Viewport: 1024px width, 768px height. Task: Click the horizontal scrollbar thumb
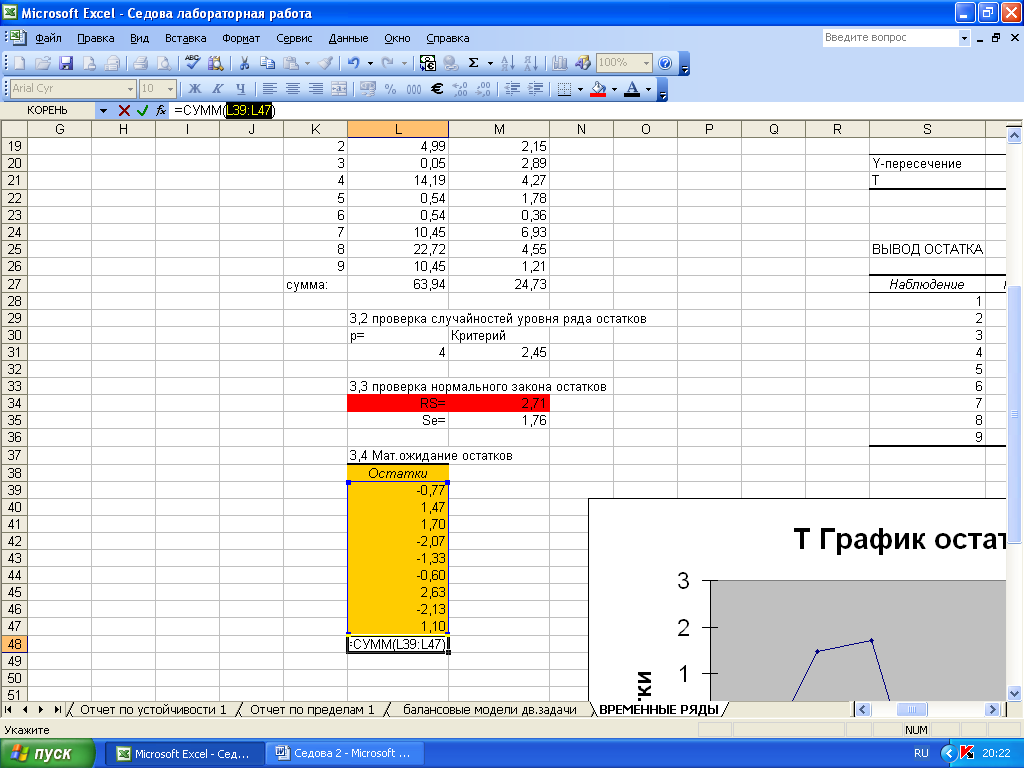point(912,710)
